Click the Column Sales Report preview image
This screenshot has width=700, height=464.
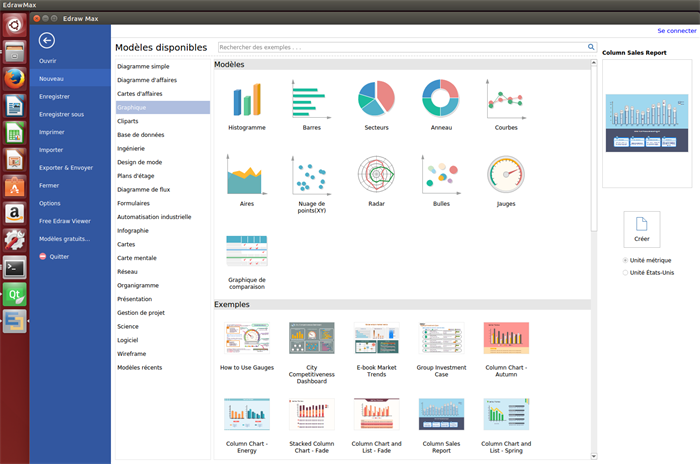[646, 123]
